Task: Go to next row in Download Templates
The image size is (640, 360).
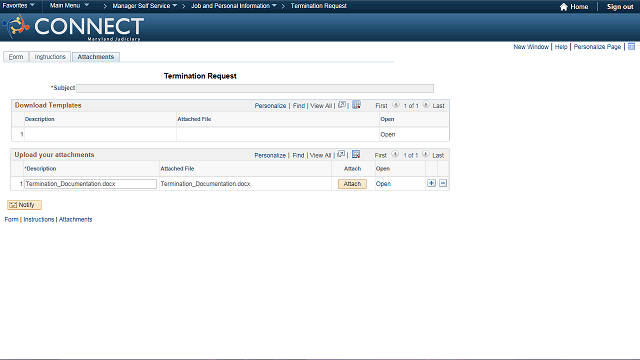Action: coord(426,105)
